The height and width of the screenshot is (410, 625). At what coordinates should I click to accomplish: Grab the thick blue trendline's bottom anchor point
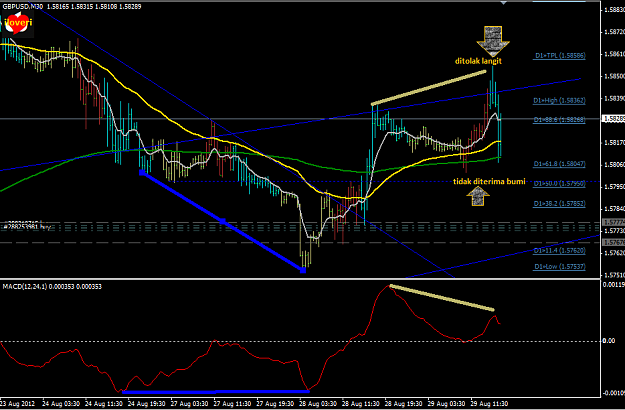(303, 271)
